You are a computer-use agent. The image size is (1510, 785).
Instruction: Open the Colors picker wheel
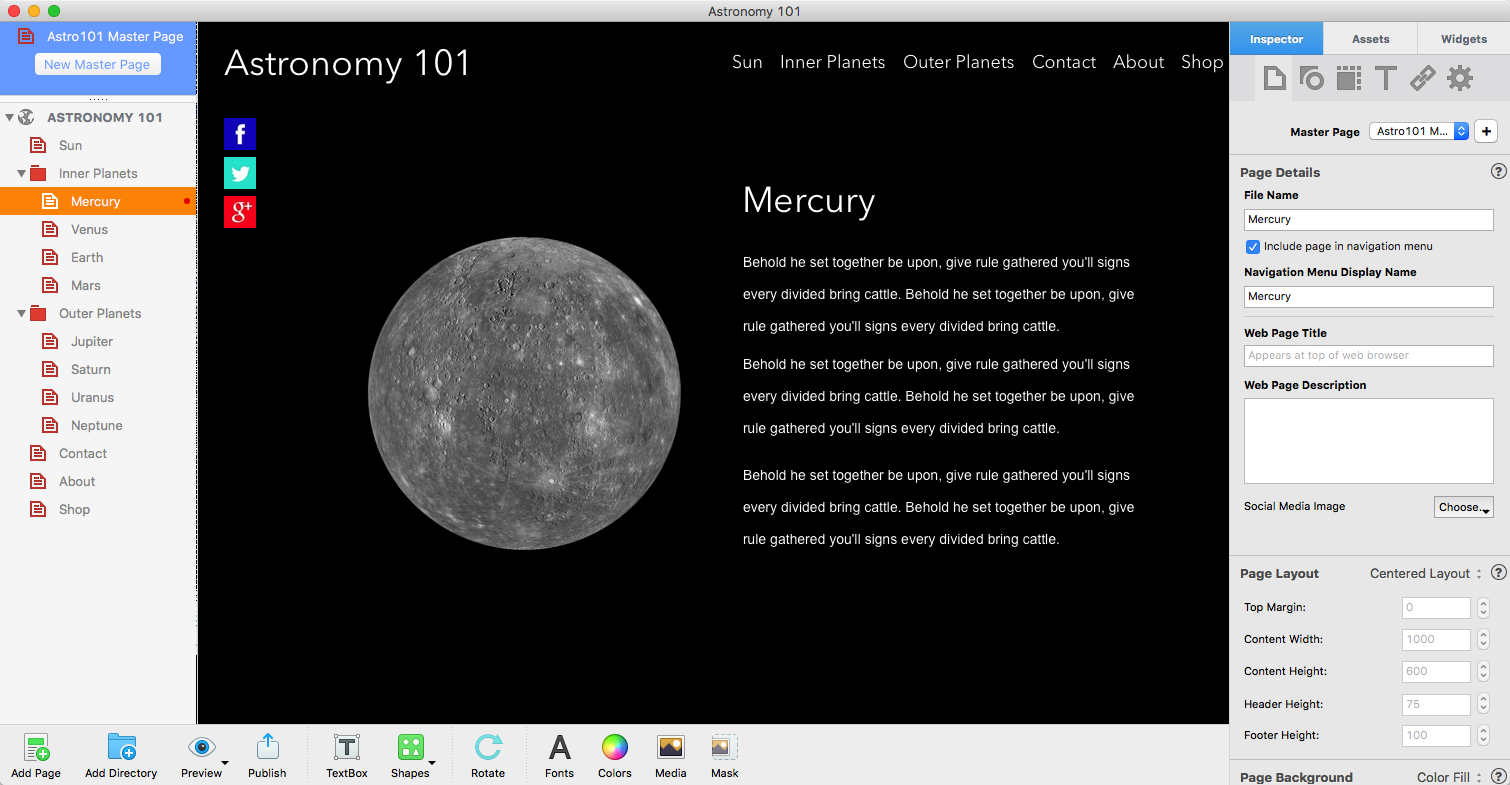pos(614,748)
